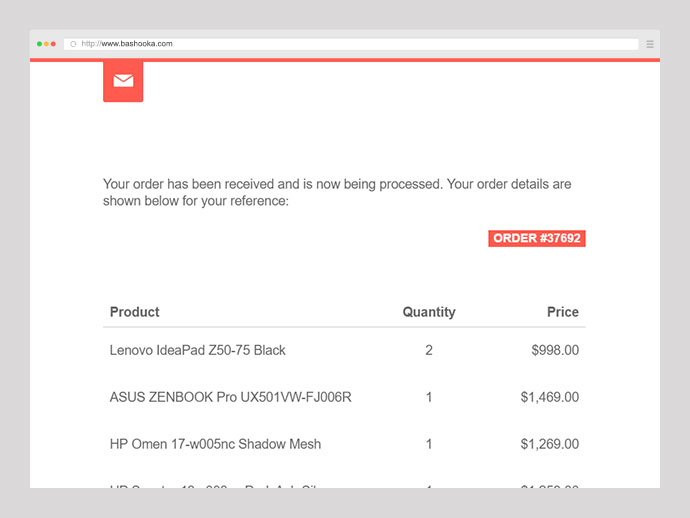Click the Product column header
Screen dimensions: 690x518
tap(135, 312)
